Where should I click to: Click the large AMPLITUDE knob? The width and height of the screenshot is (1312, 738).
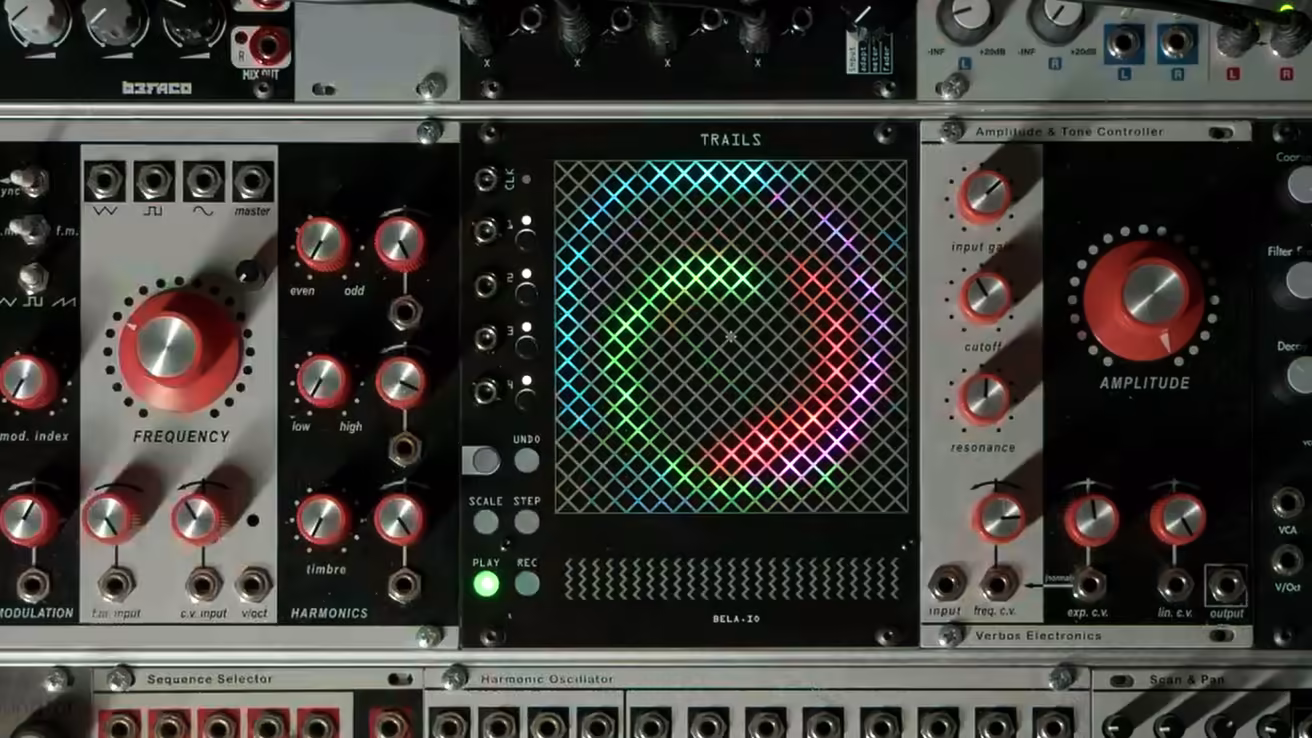tap(1144, 299)
